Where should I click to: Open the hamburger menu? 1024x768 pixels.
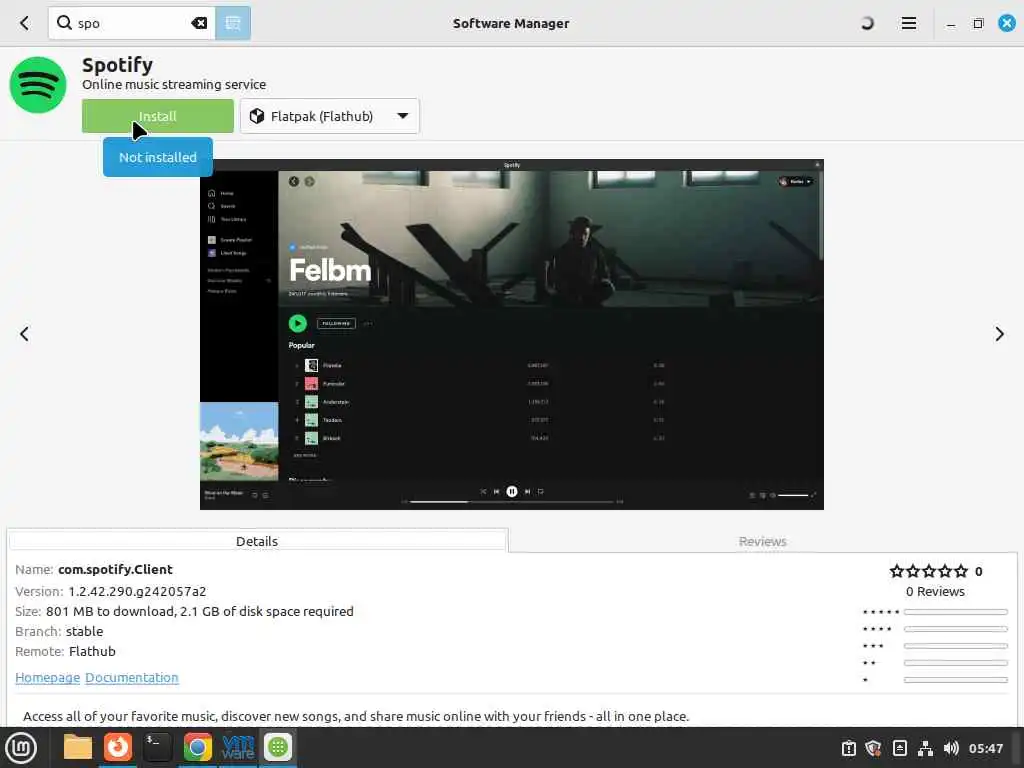(x=908, y=24)
